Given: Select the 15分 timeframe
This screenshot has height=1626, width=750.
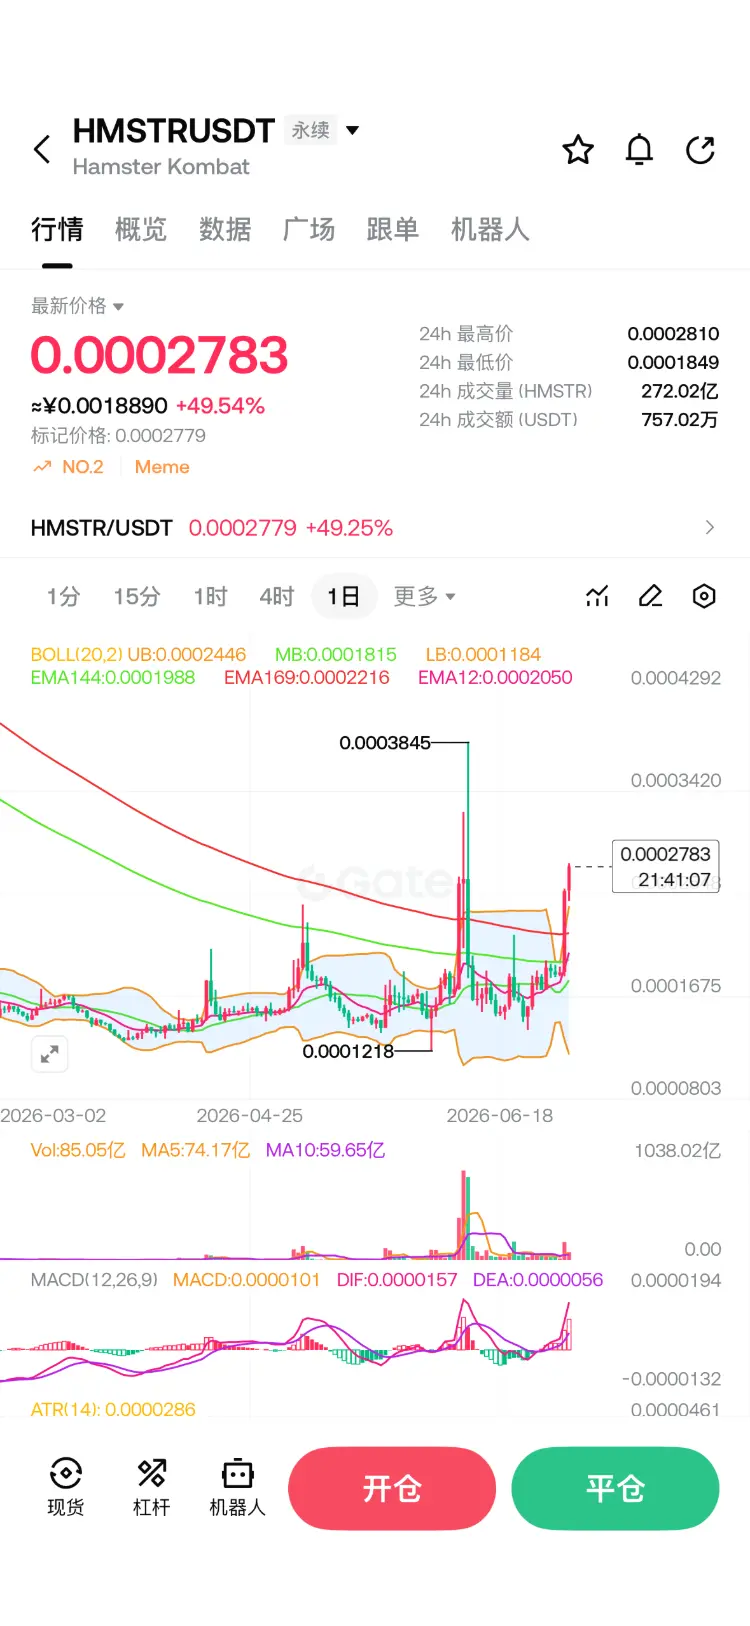Looking at the screenshot, I should coord(137,597).
